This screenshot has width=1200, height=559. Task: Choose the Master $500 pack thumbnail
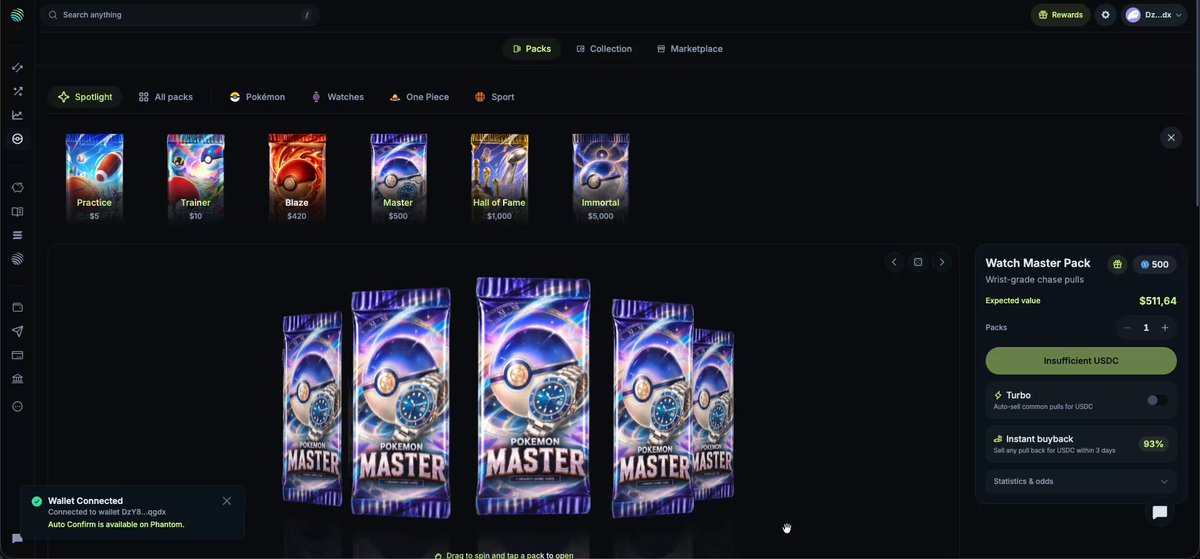[398, 178]
